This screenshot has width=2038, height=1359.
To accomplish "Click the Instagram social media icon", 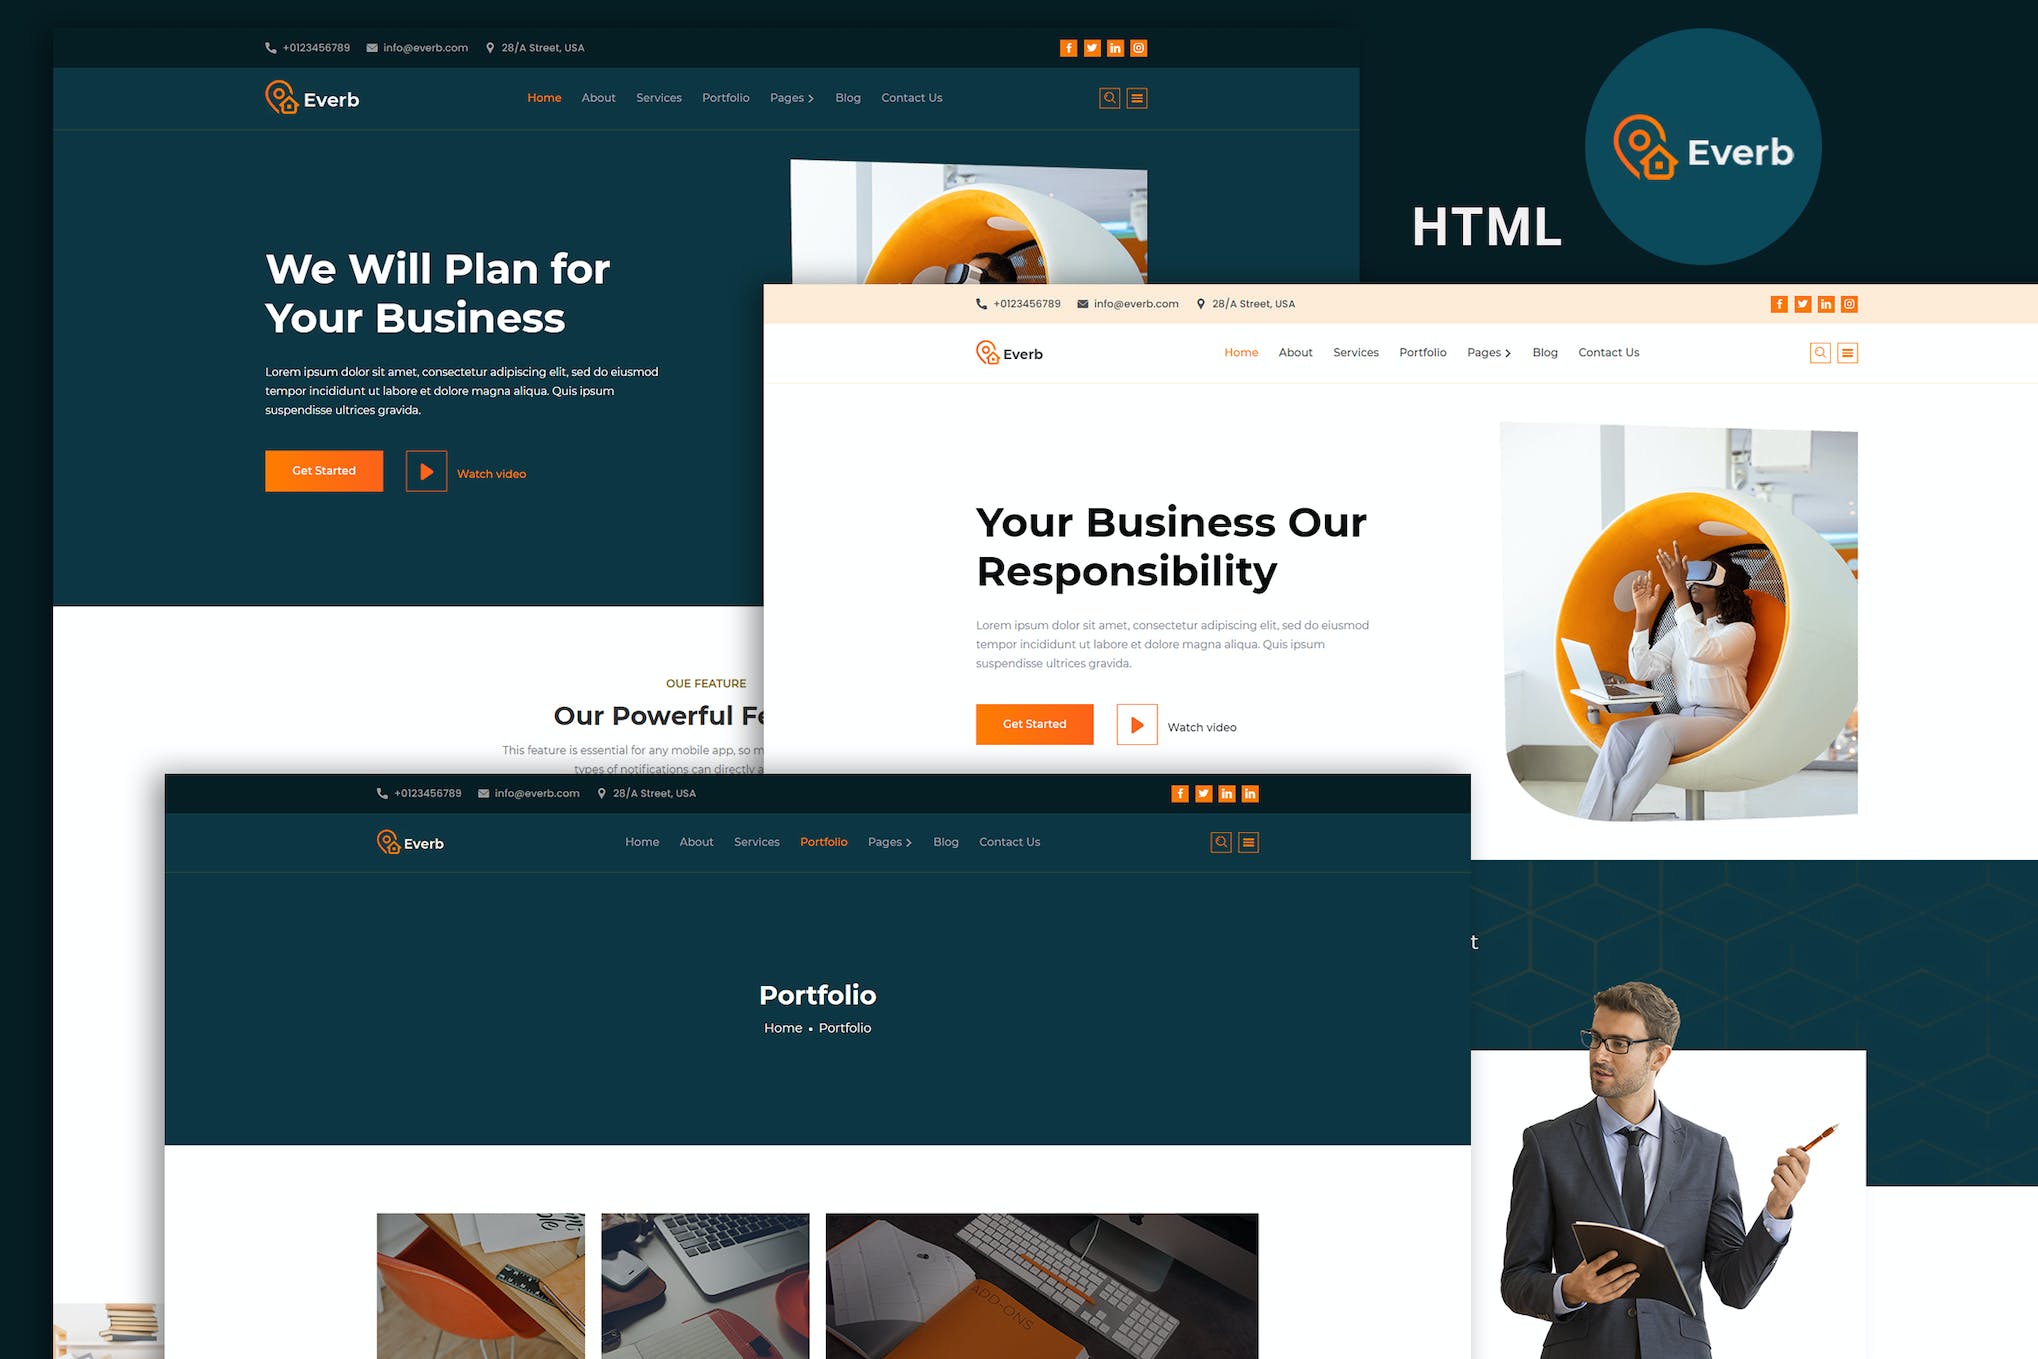I will (x=1142, y=49).
